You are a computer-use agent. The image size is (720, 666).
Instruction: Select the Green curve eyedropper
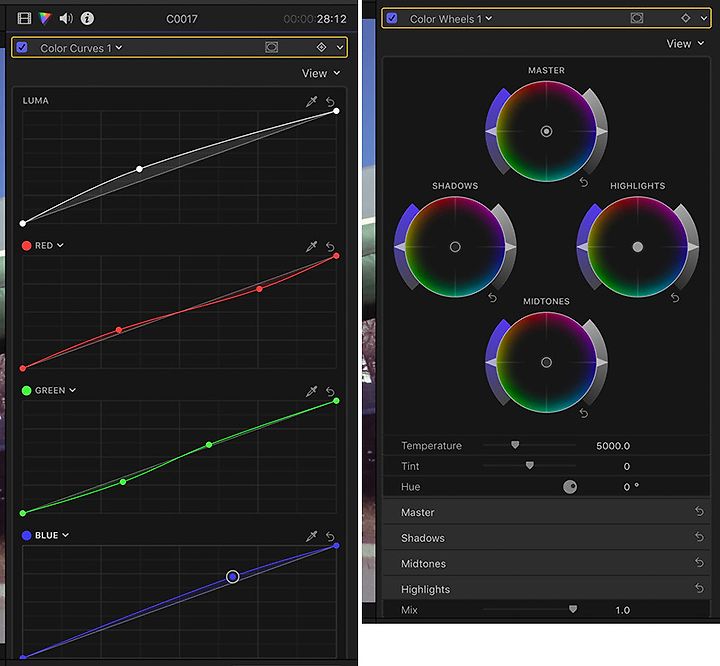311,391
